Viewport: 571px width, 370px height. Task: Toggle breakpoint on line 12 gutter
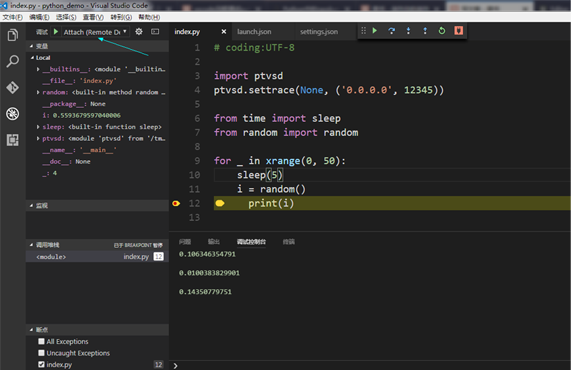point(176,203)
